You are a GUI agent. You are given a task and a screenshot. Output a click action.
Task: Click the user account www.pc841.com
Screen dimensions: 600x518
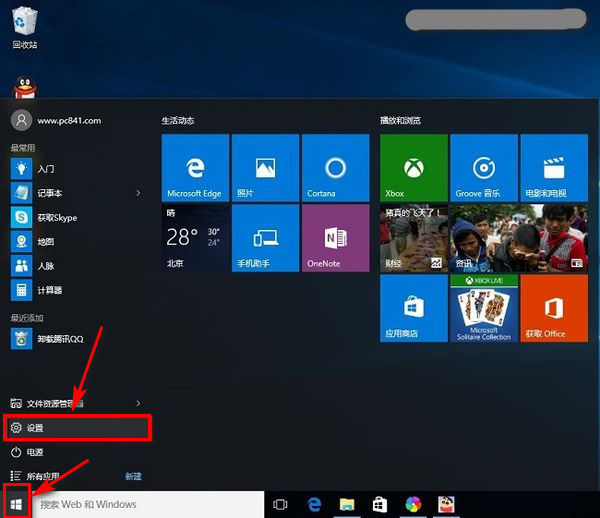coord(56,121)
